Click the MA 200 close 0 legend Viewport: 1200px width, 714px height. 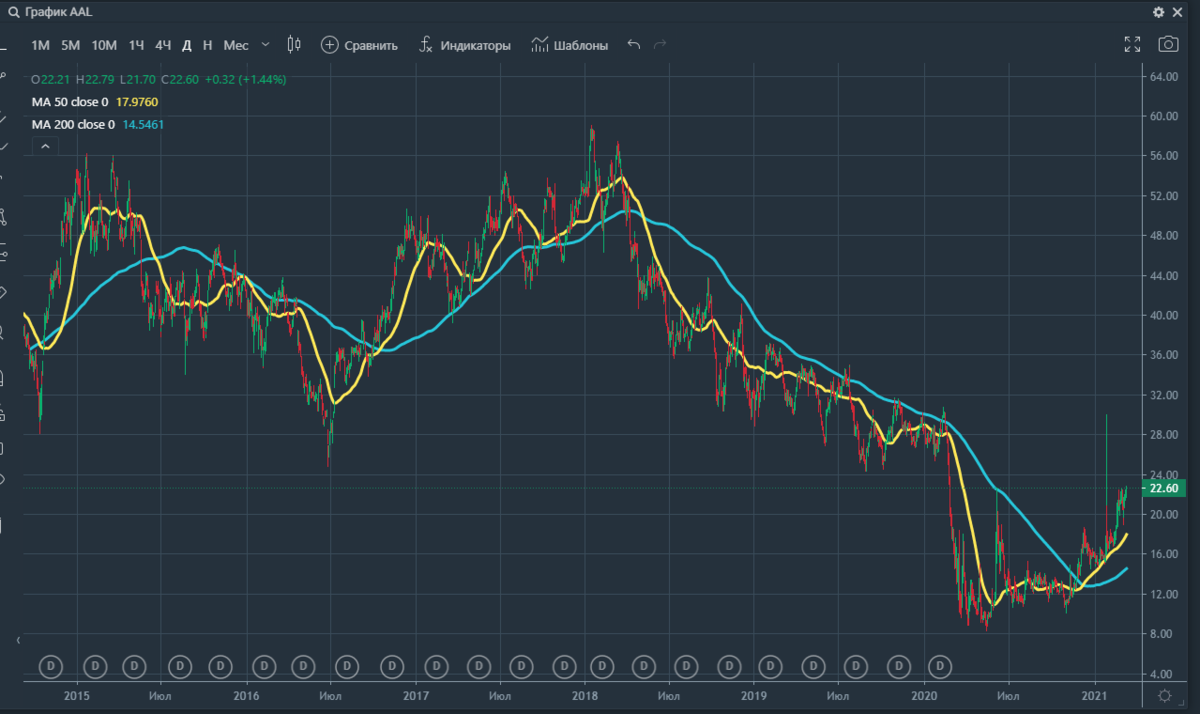click(73, 125)
